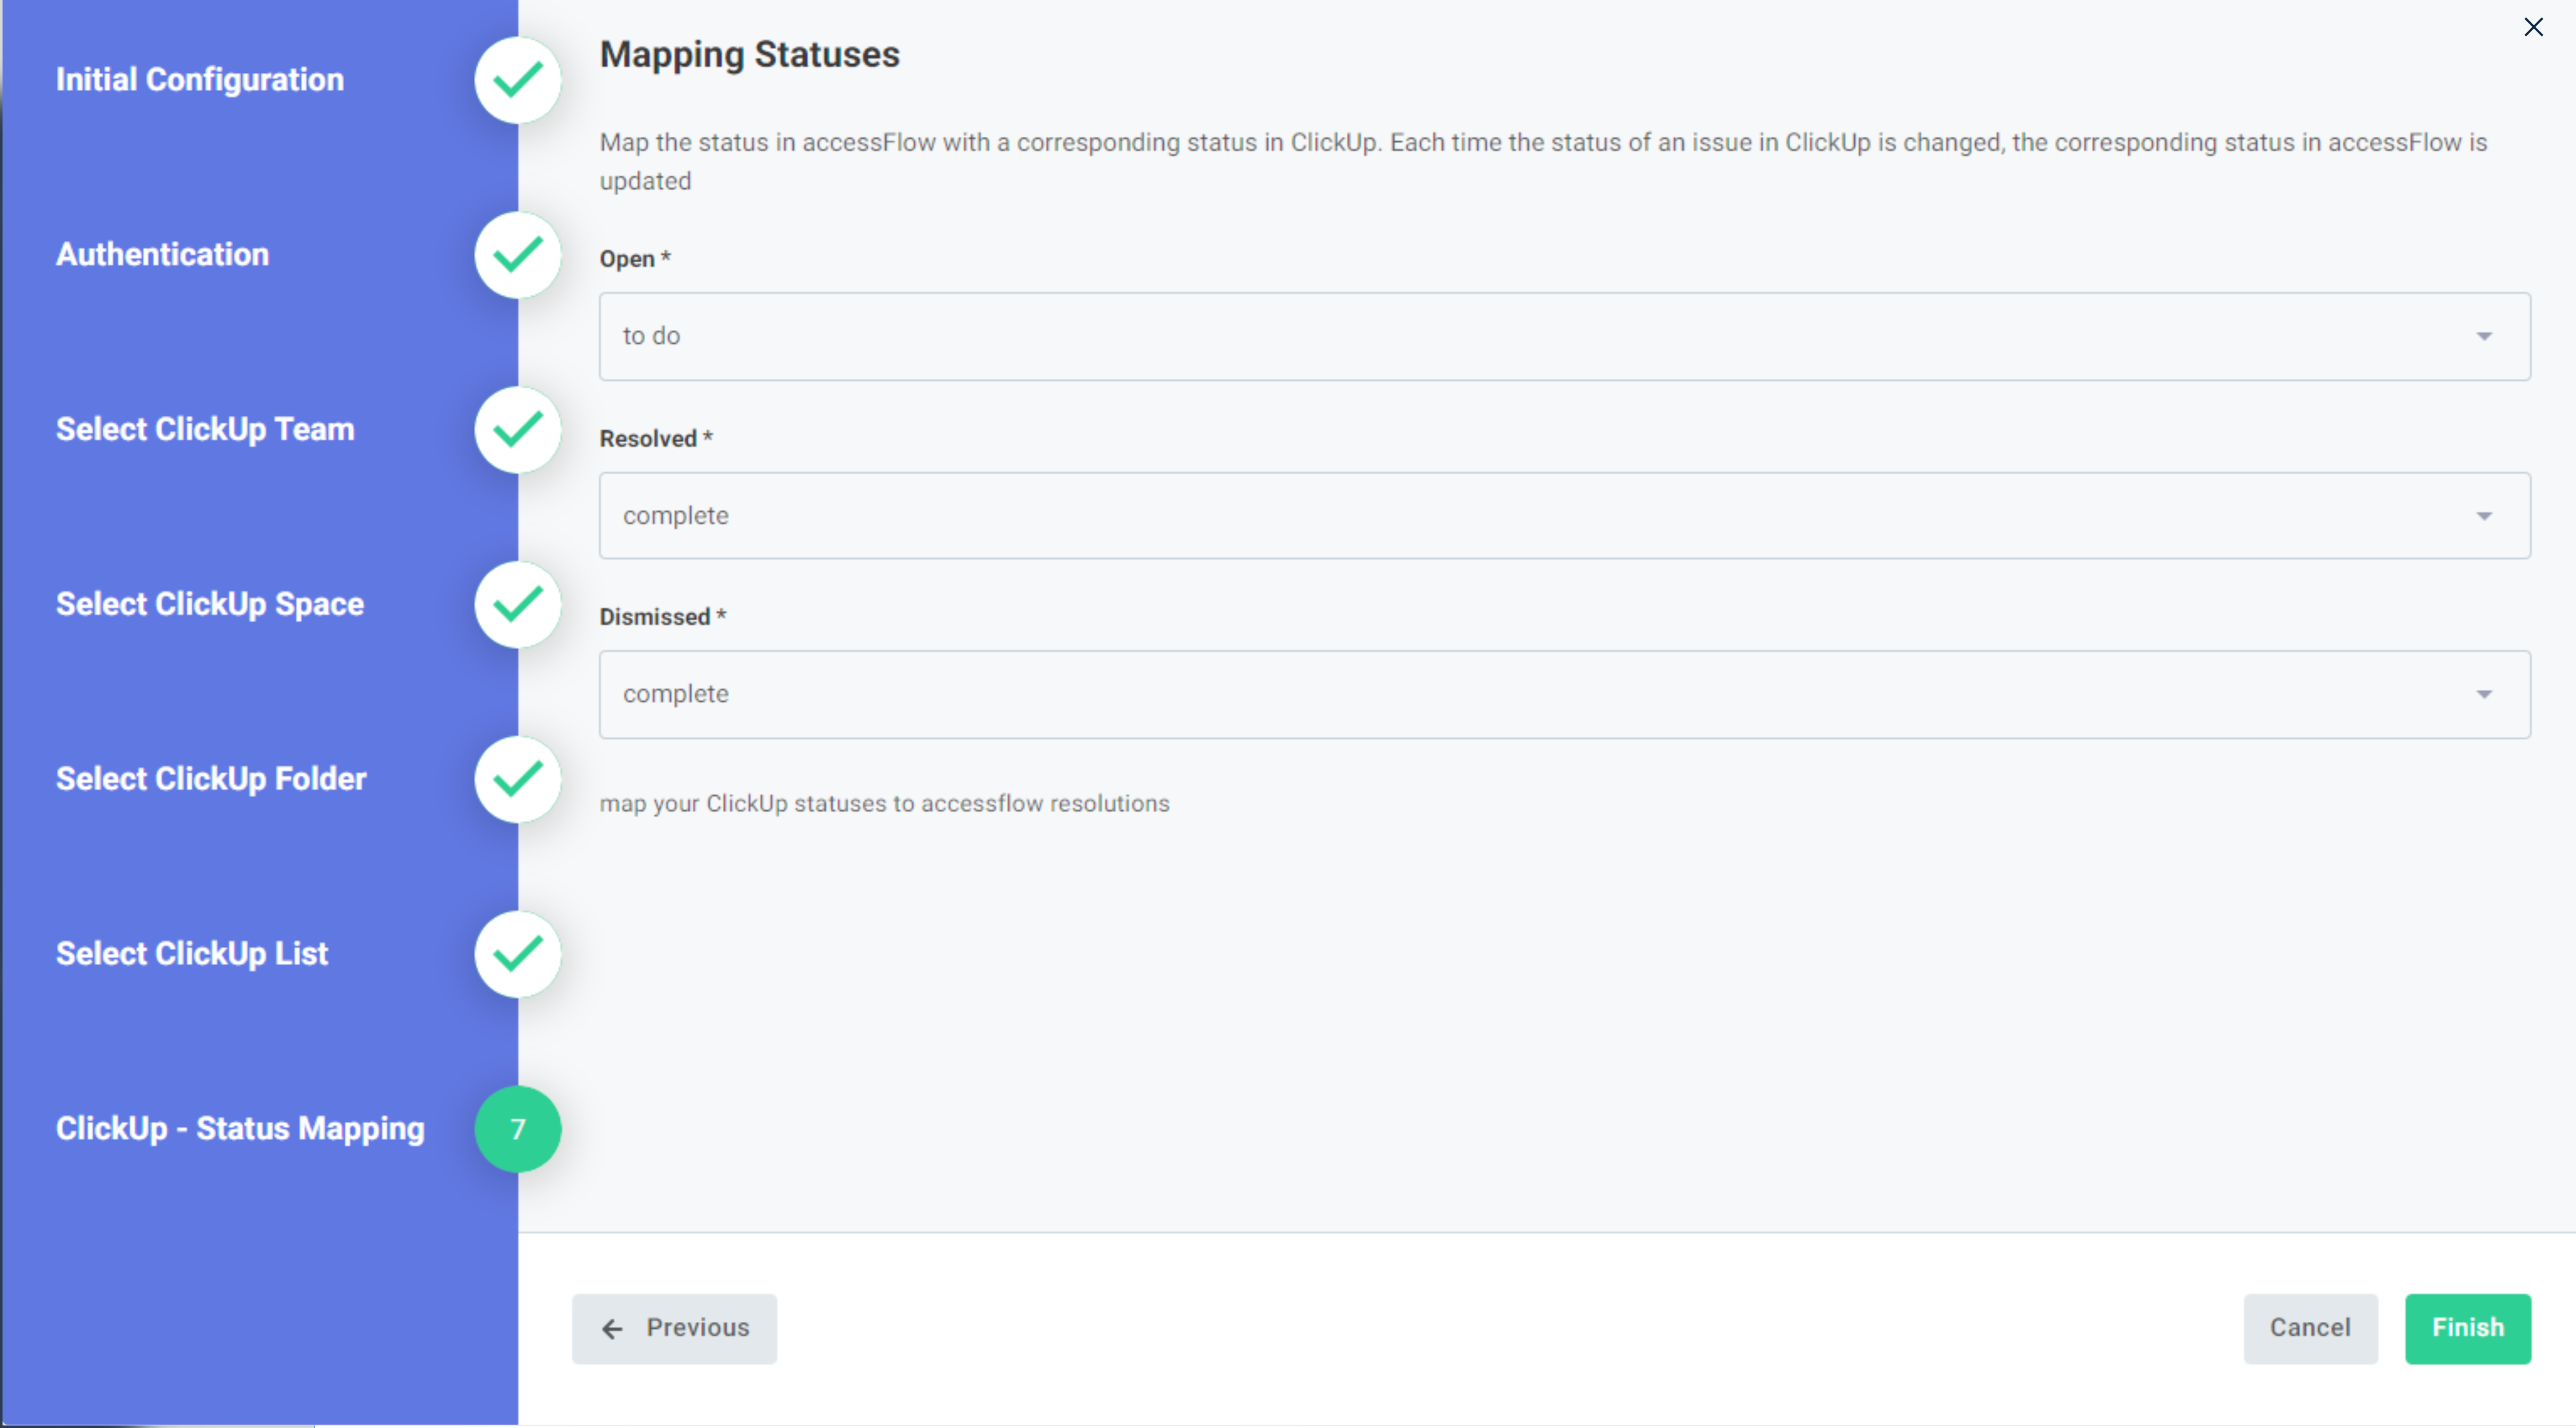Open the Select ClickUp Team step
The height and width of the screenshot is (1428, 2576).
pyautogui.click(x=205, y=429)
